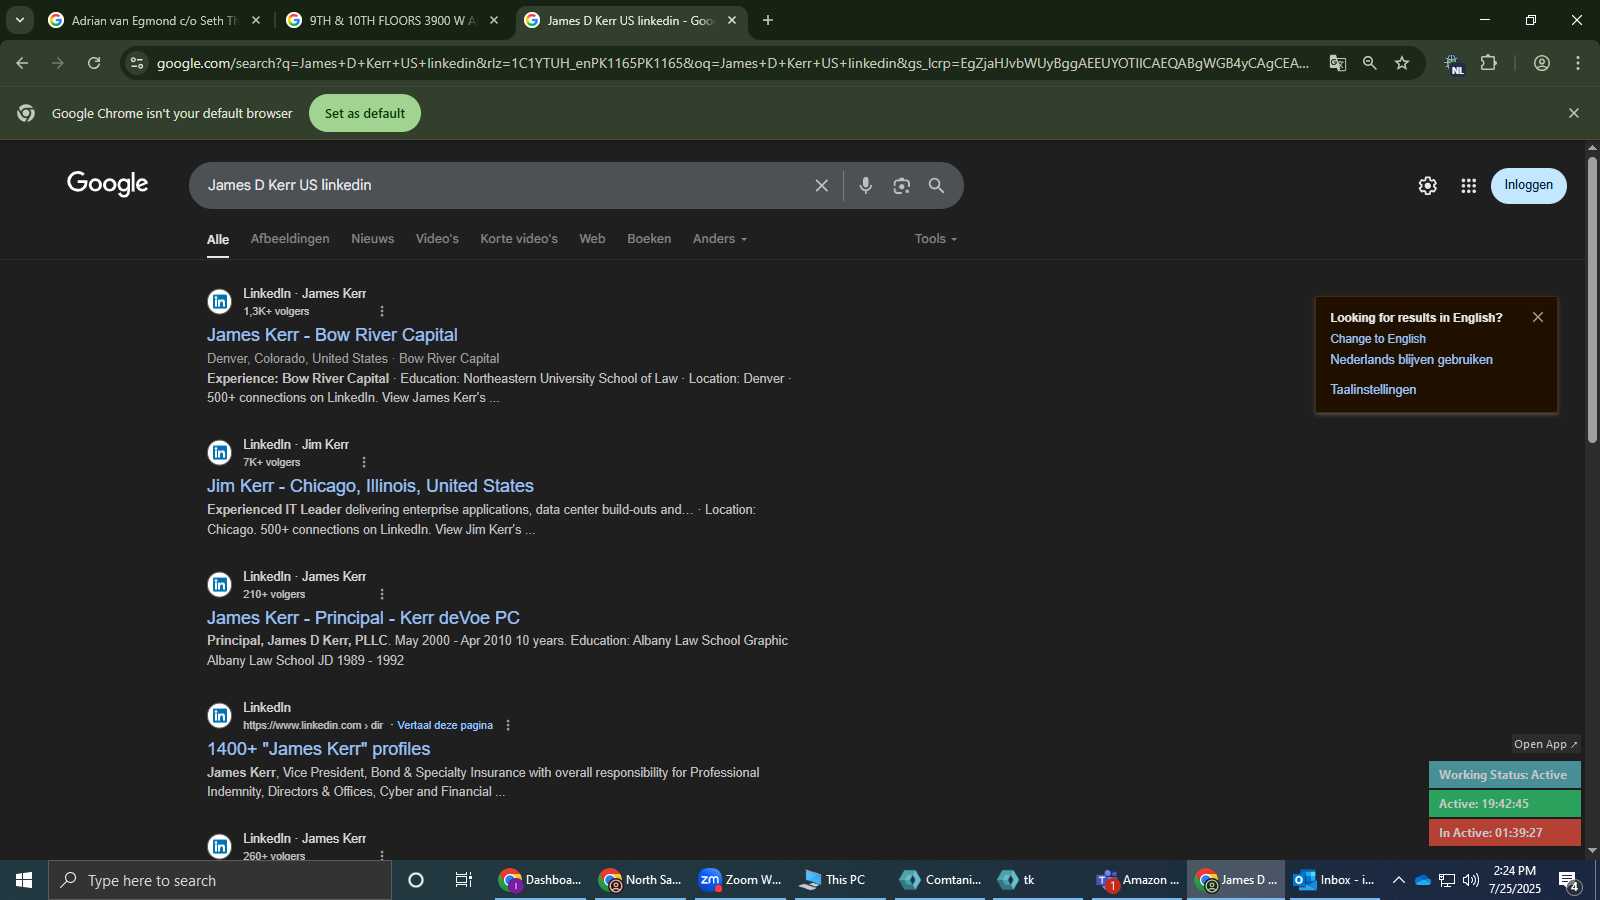Choose Change to English
1600x900 pixels.
click(1378, 339)
